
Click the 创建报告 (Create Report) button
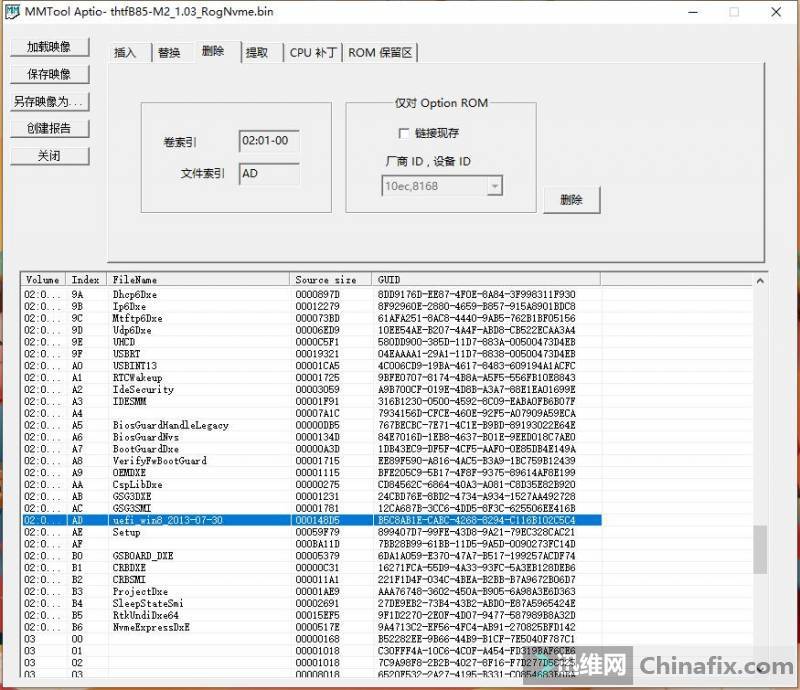tap(49, 129)
